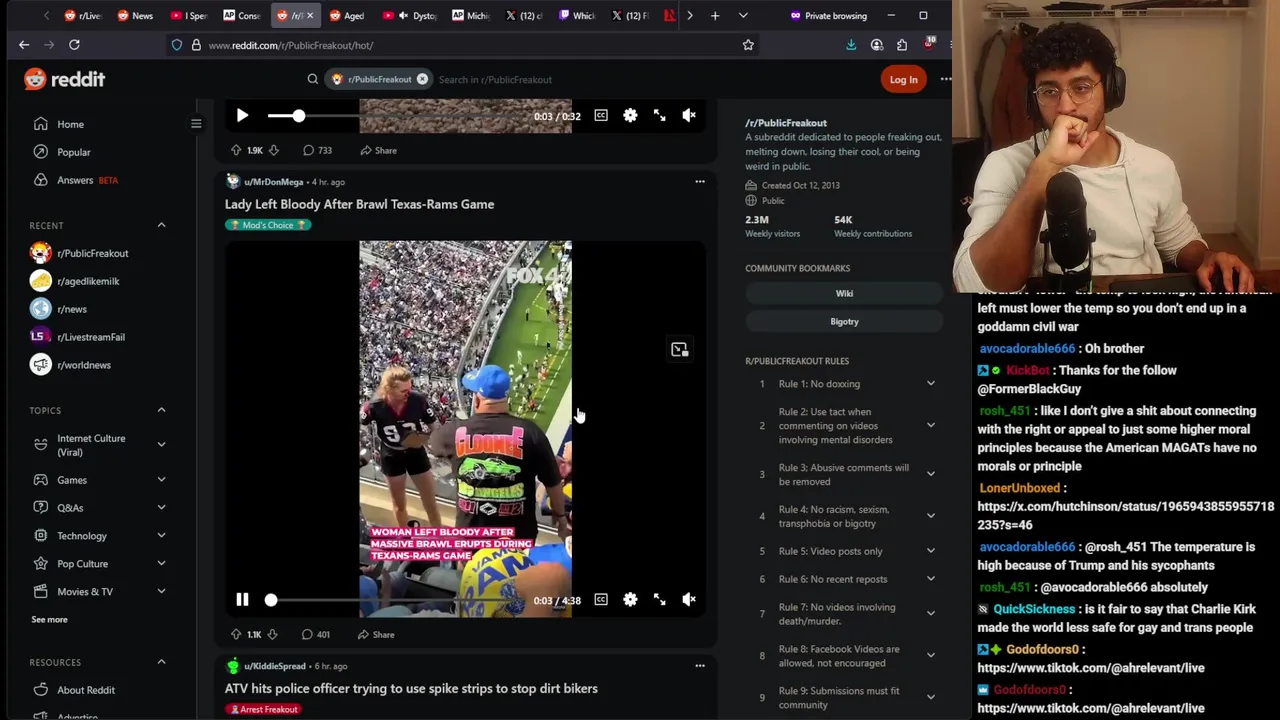Open the Bigotry community bookmark
Image resolution: width=1280 pixels, height=720 pixels.
pos(844,322)
